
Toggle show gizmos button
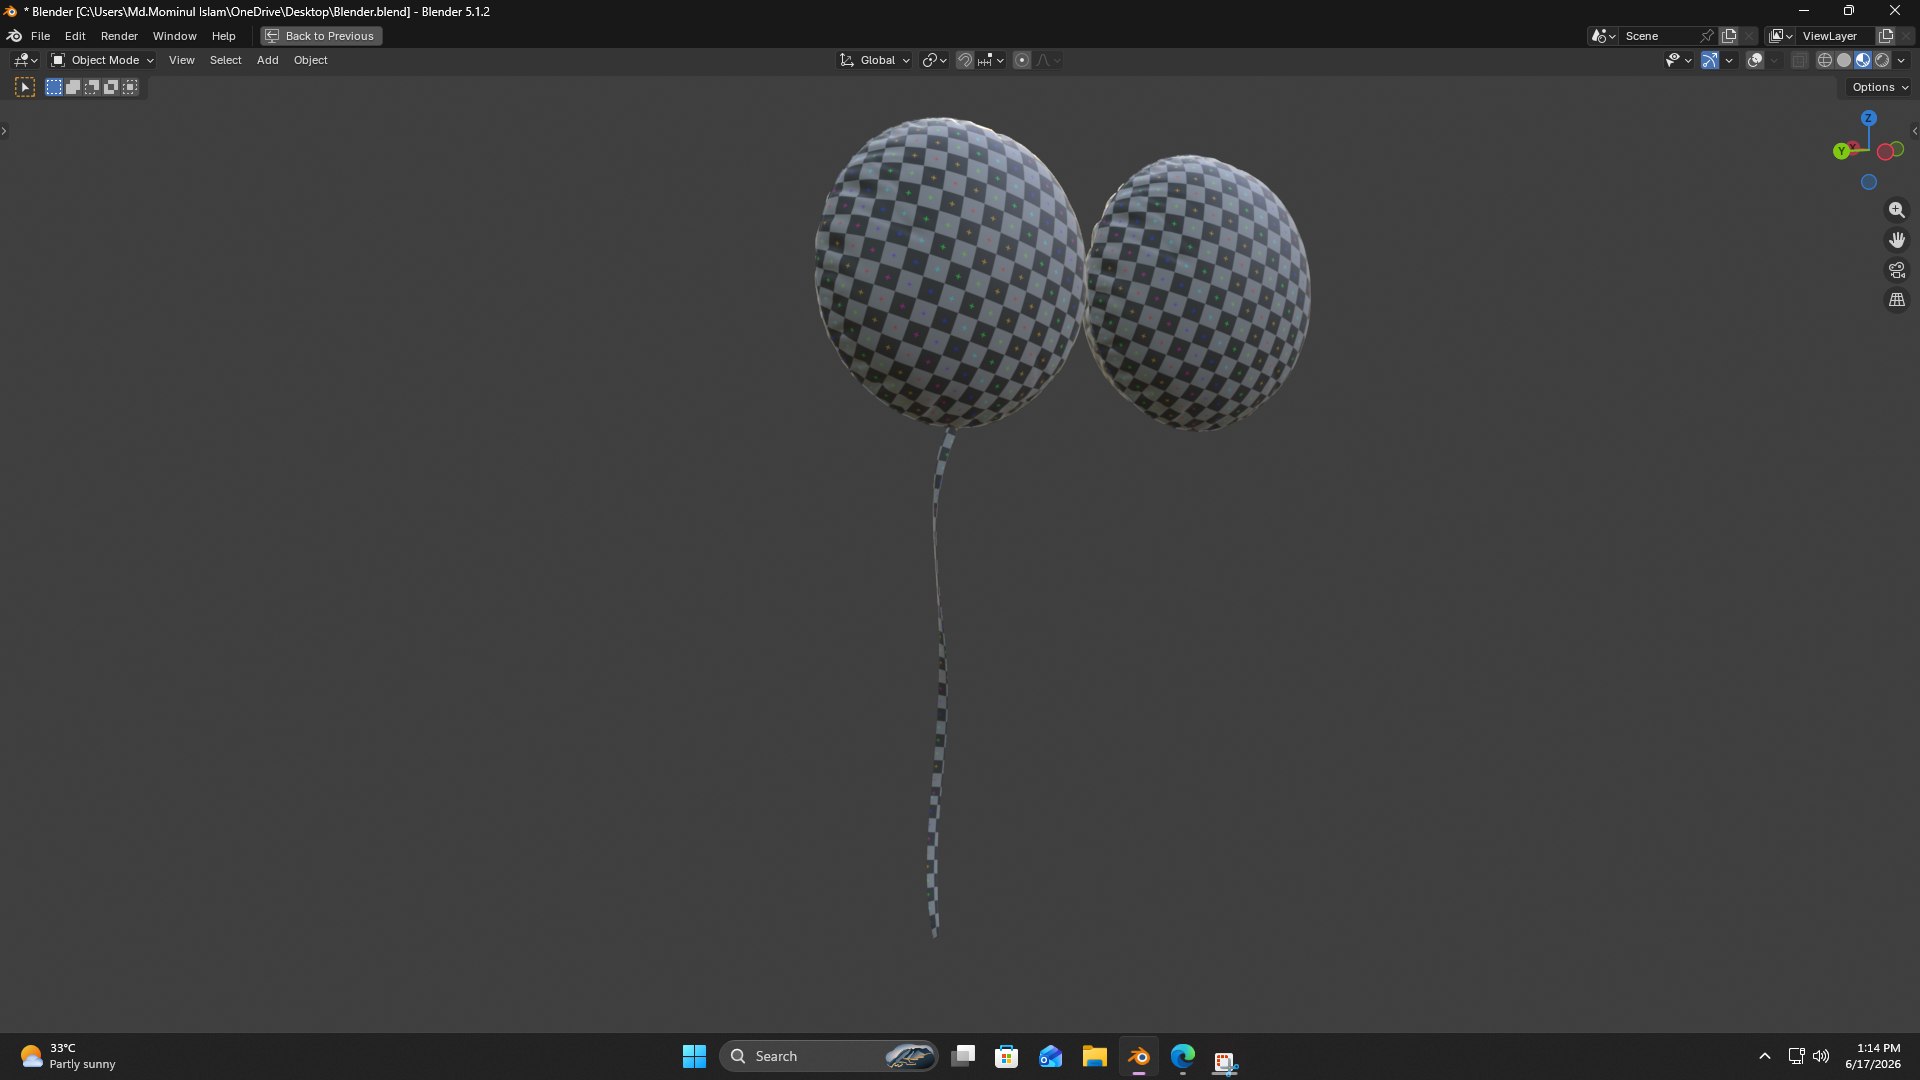coord(1710,60)
